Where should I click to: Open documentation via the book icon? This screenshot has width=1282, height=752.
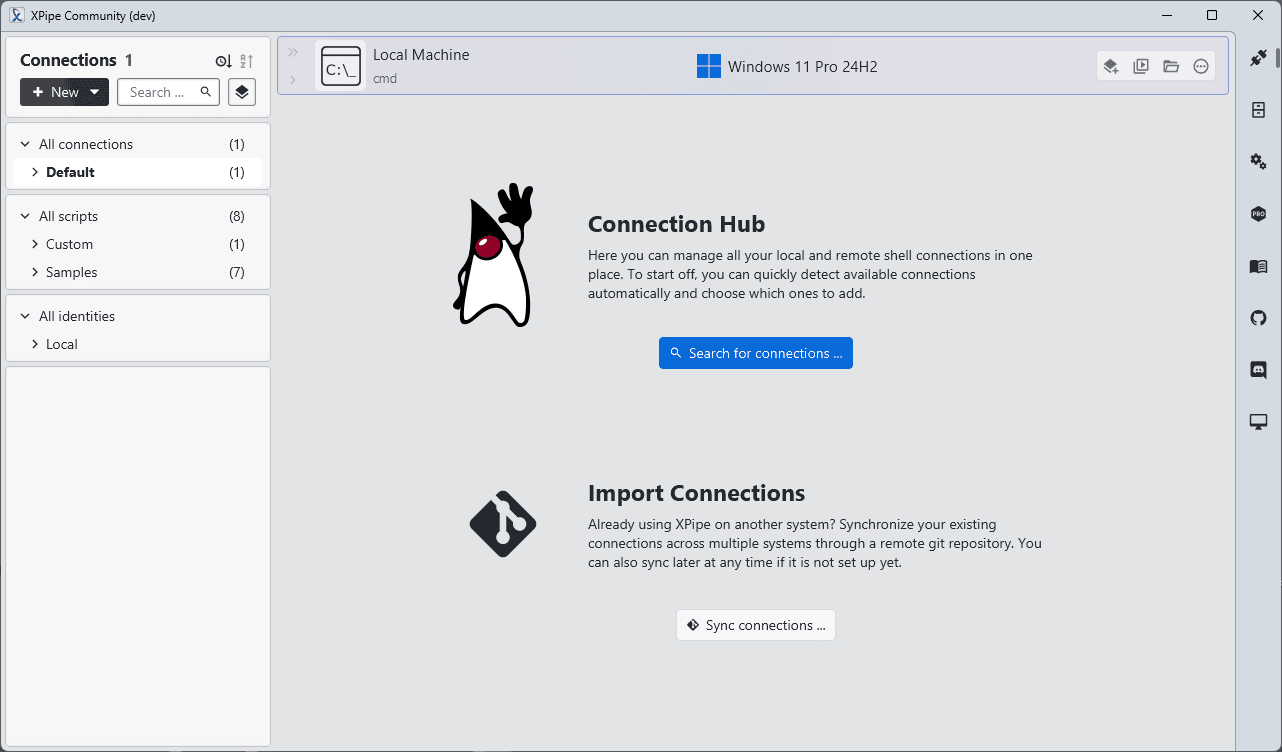(1258, 266)
